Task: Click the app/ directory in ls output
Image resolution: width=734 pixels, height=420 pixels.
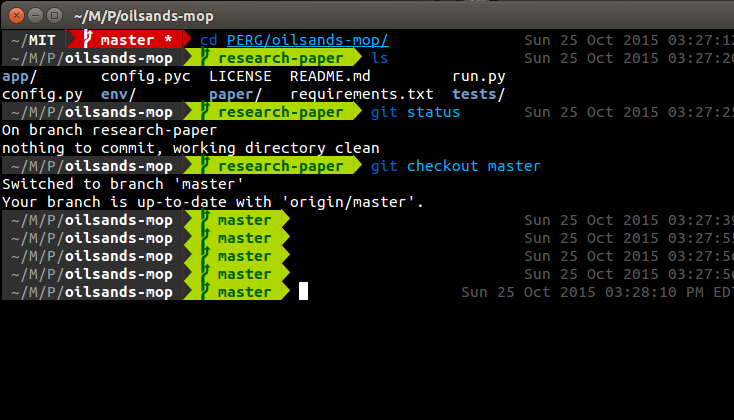Action: (19, 76)
